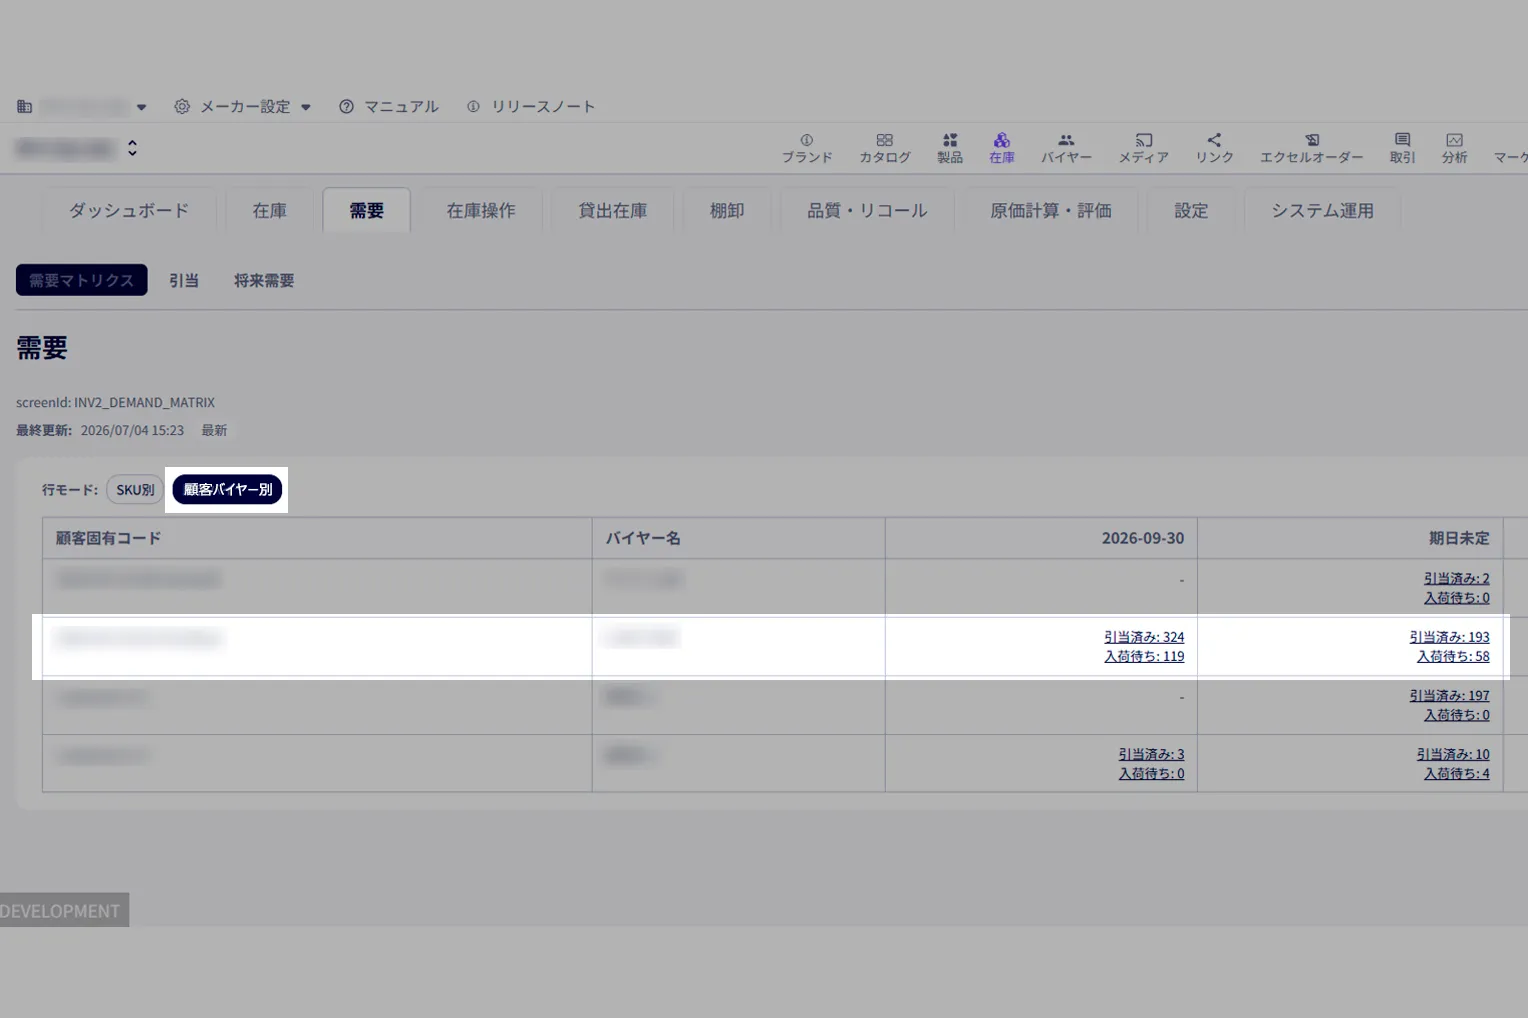The height and width of the screenshot is (1018, 1528).
Task: Click the 引当済み: 3 link
Action: (1151, 754)
